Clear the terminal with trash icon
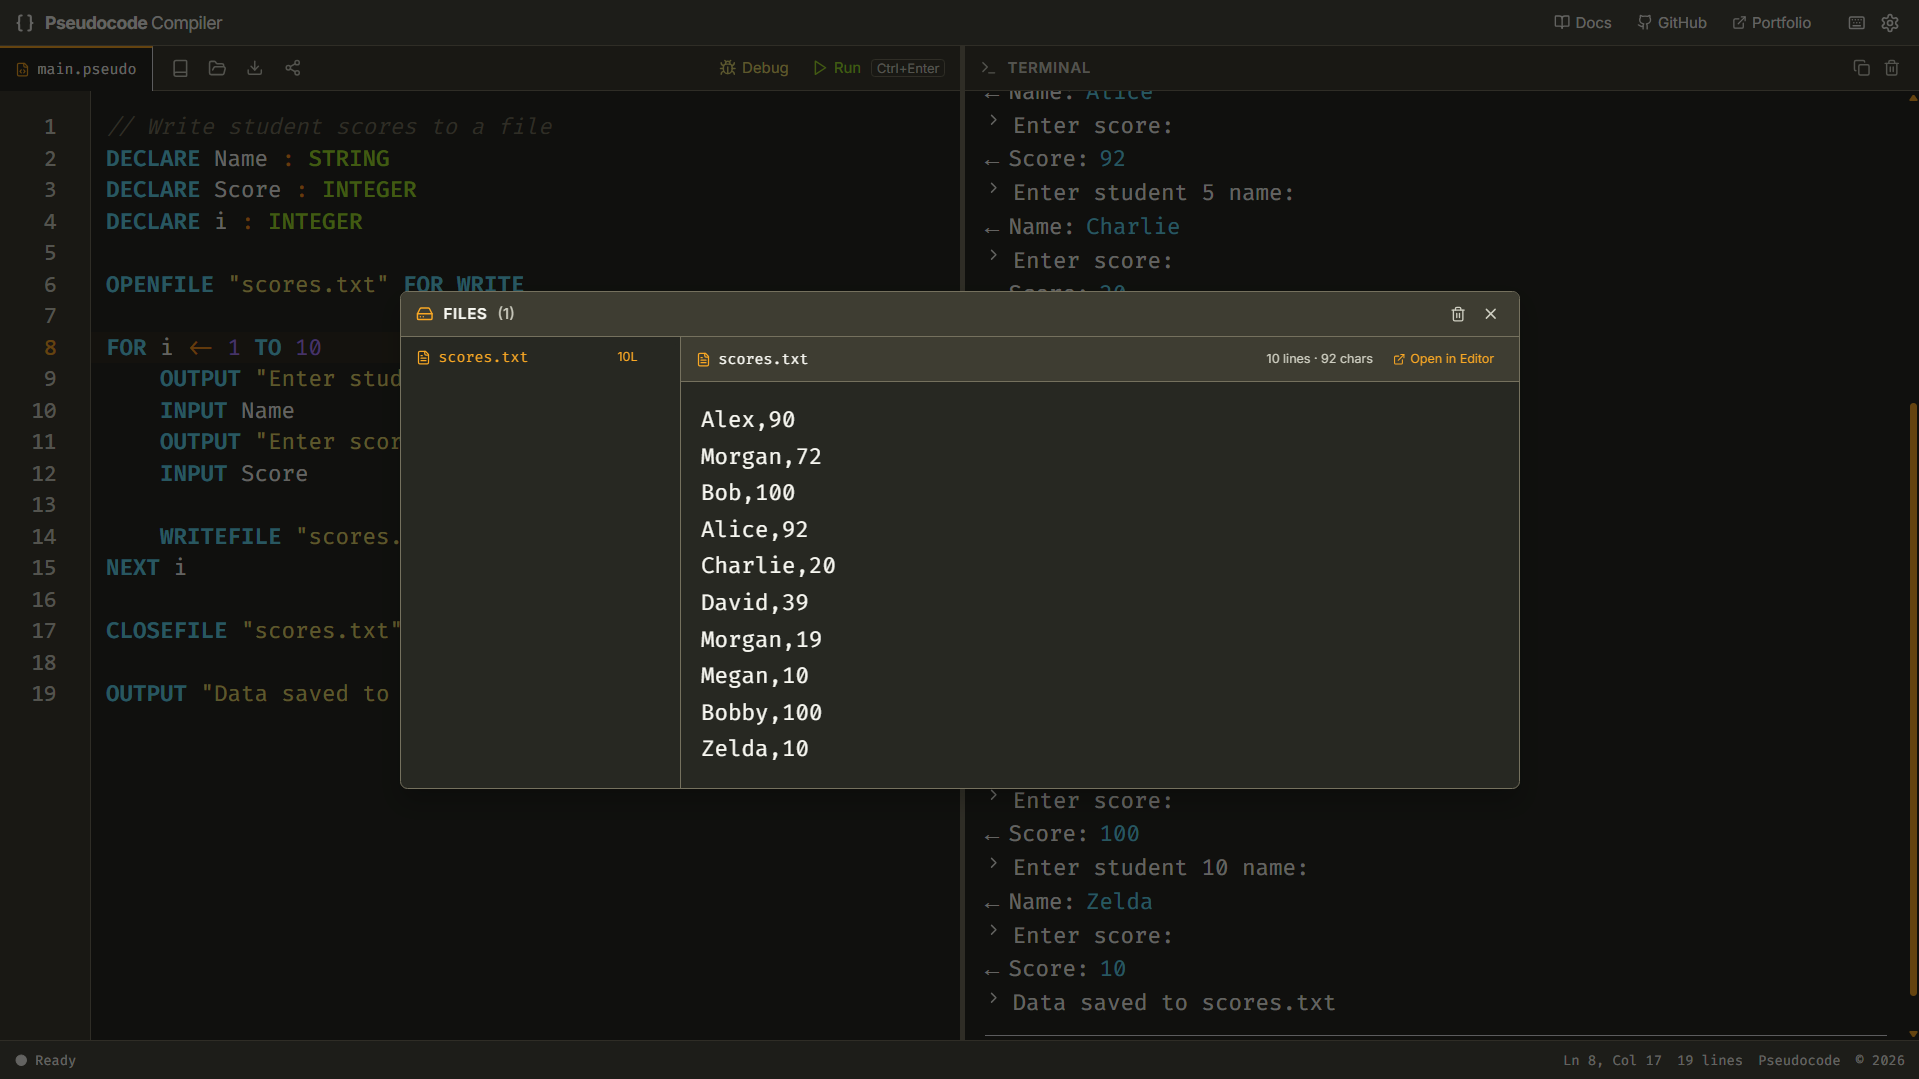The image size is (1919, 1079). tap(1892, 68)
